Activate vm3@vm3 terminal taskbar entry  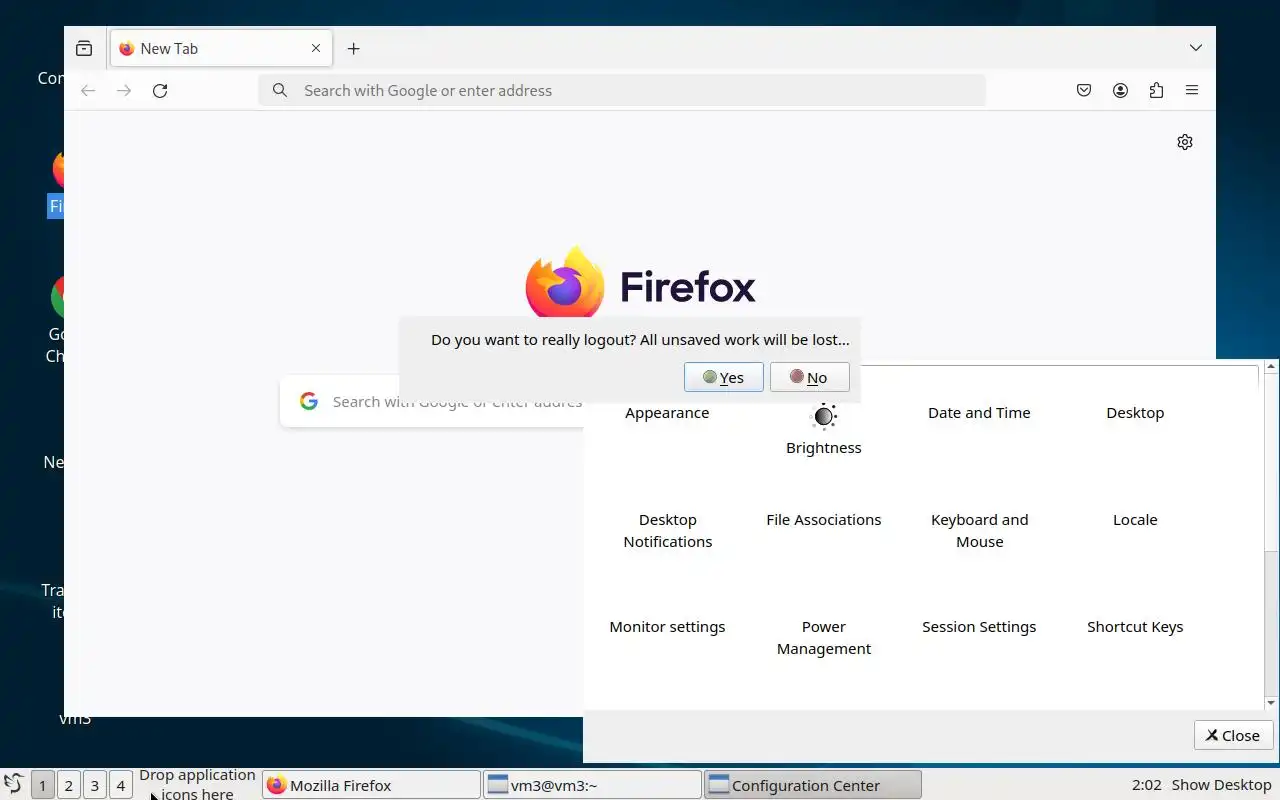[x=592, y=785]
